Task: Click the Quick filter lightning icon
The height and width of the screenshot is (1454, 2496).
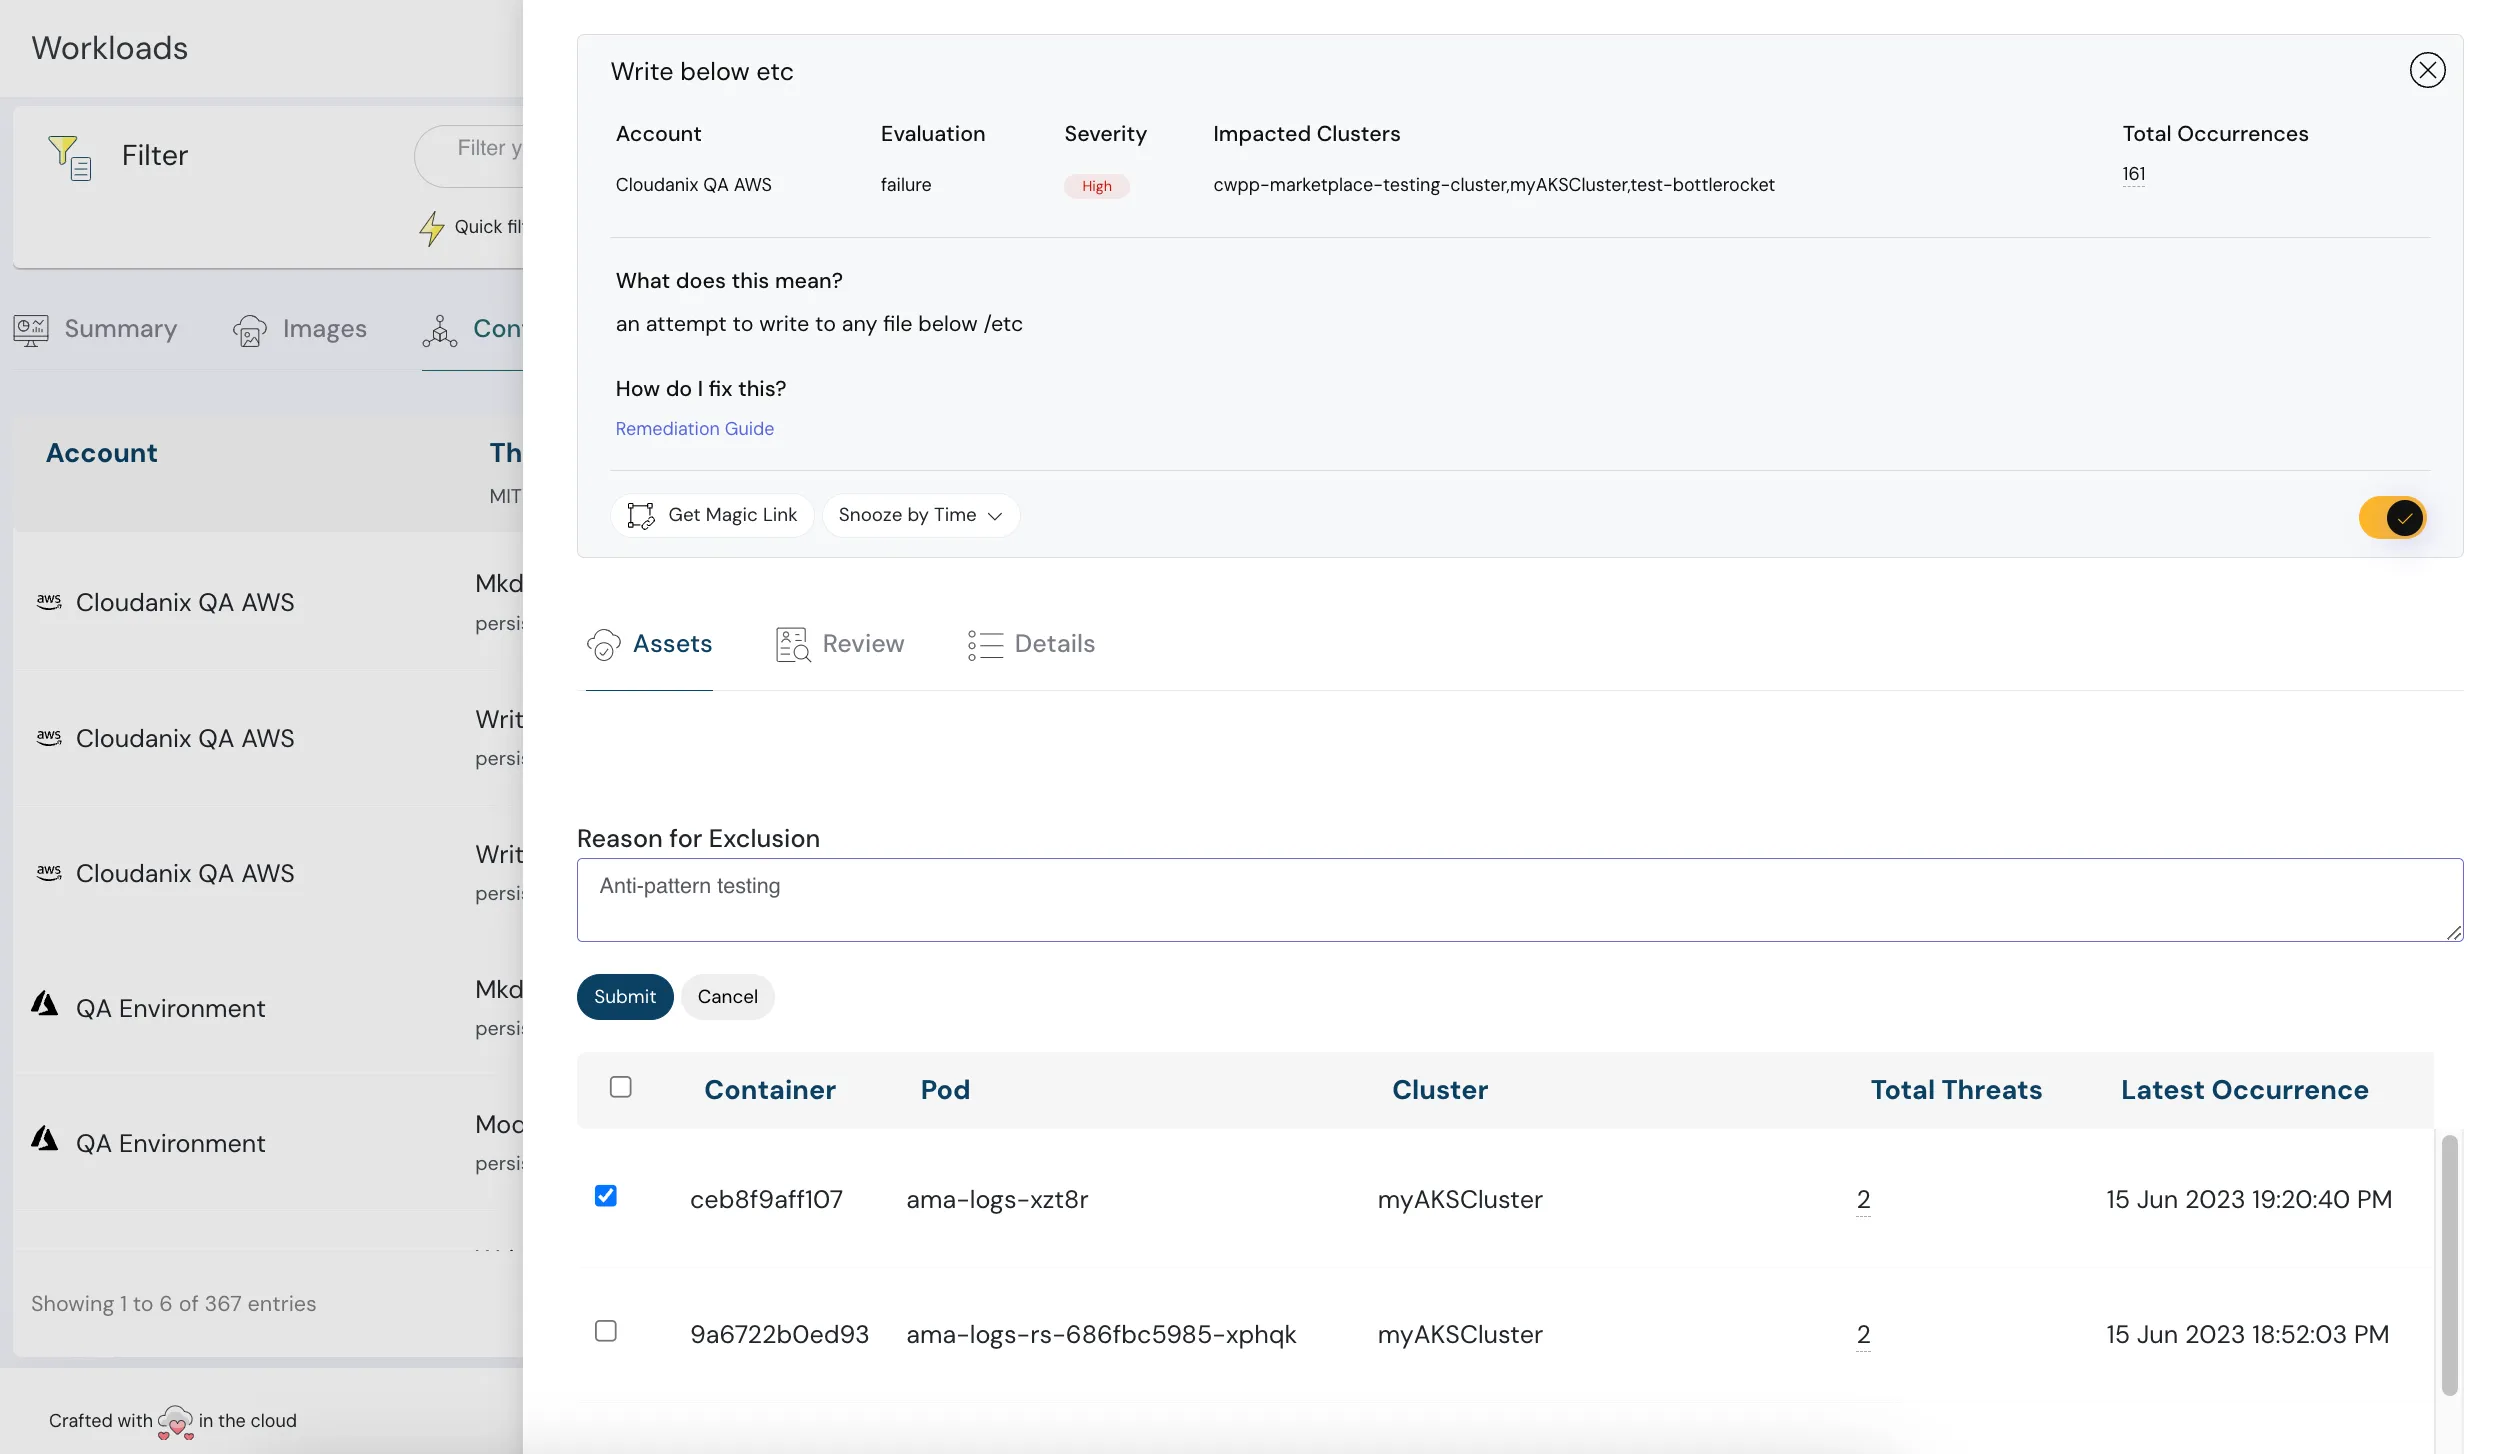Action: 432,228
